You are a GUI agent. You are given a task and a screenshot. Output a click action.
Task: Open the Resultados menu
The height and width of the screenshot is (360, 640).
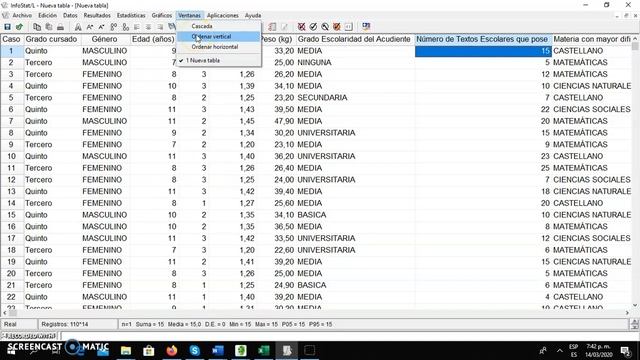pyautogui.click(x=97, y=16)
